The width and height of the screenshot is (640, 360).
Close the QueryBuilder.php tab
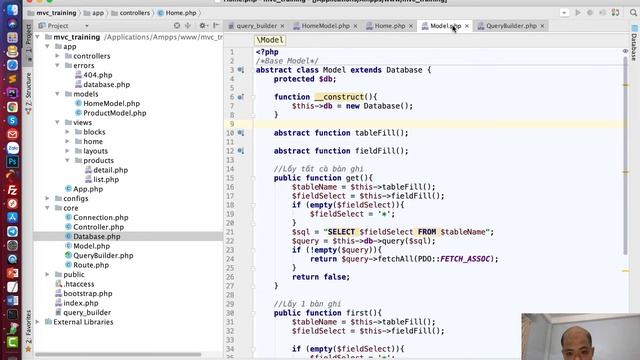(x=542, y=26)
